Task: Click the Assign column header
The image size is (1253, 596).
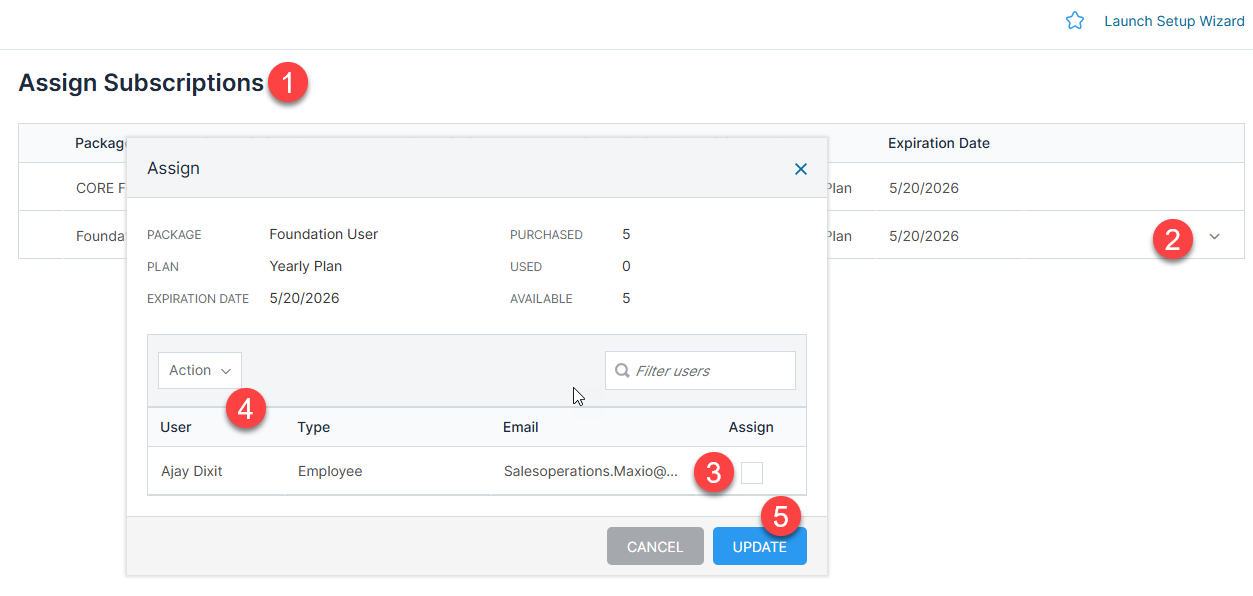Action: tap(751, 427)
